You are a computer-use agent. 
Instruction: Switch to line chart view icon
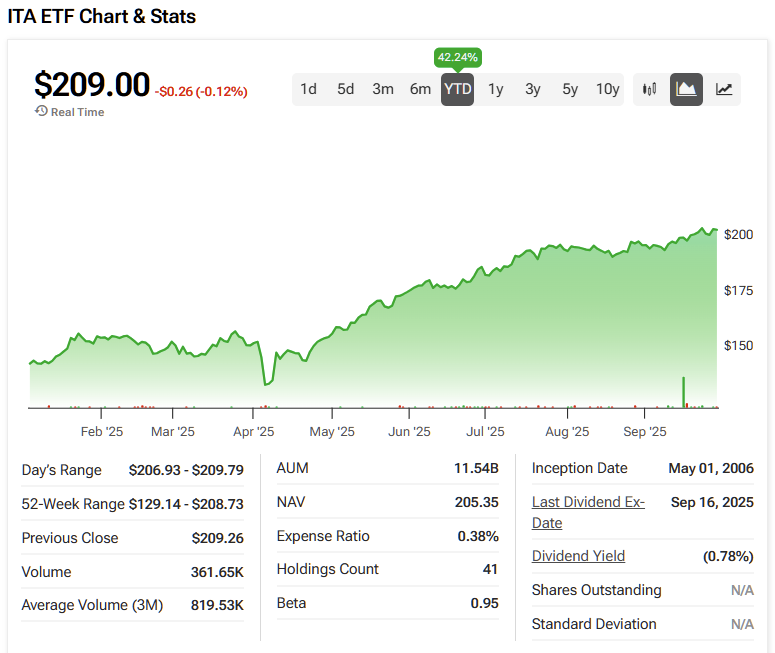click(x=724, y=89)
